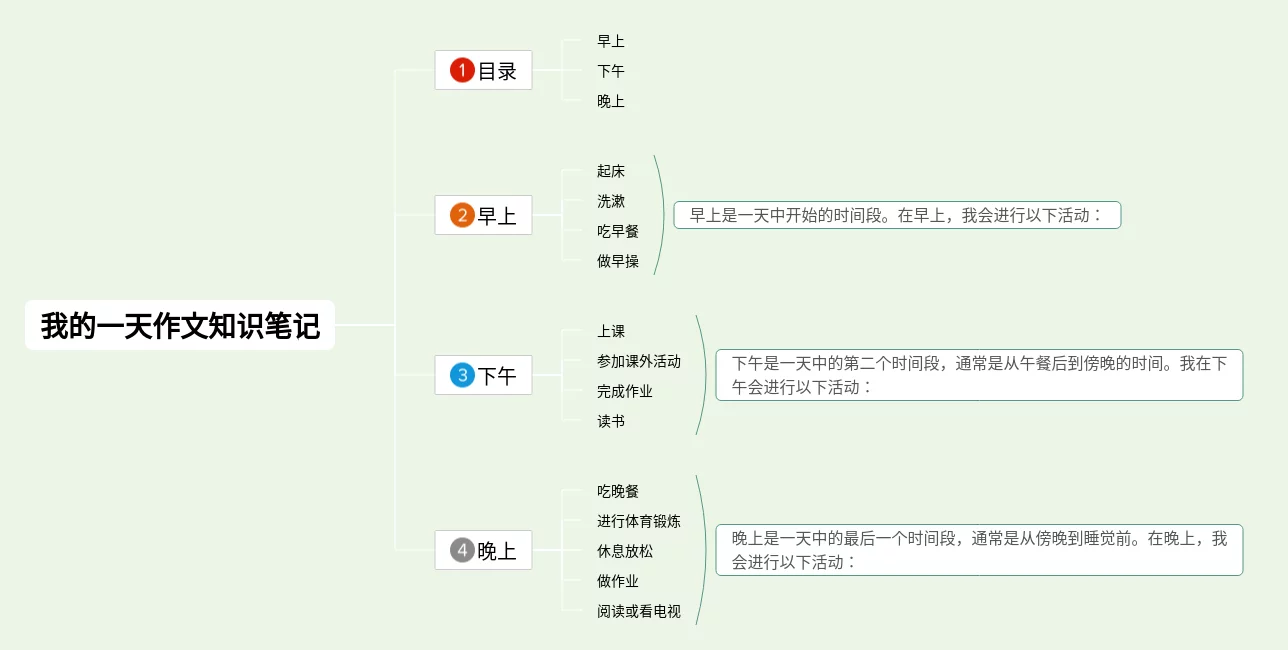Image resolution: width=1288 pixels, height=650 pixels.
Task: Select the 目录 topic node
Action: [483, 70]
